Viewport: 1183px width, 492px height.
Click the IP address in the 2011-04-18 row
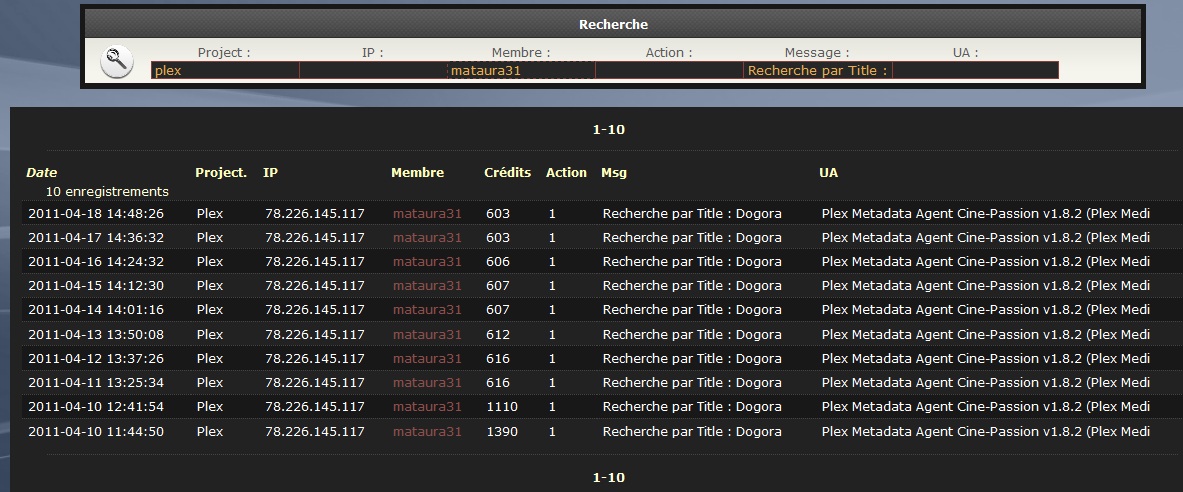315,214
